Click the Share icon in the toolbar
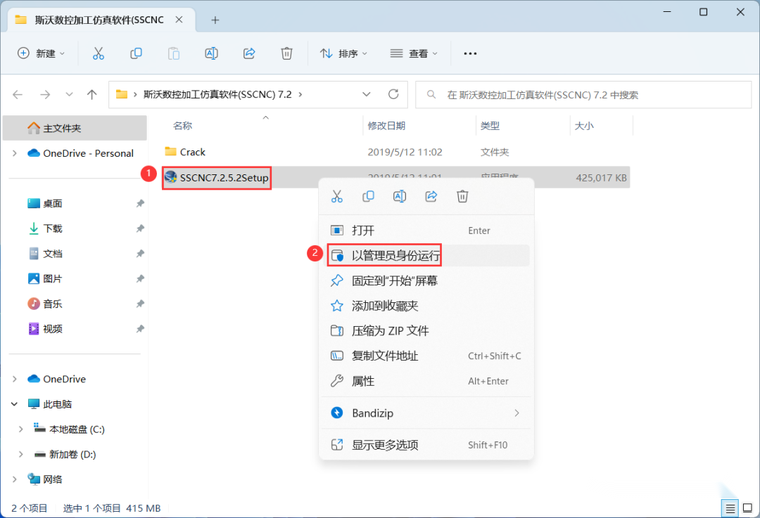 pyautogui.click(x=249, y=53)
